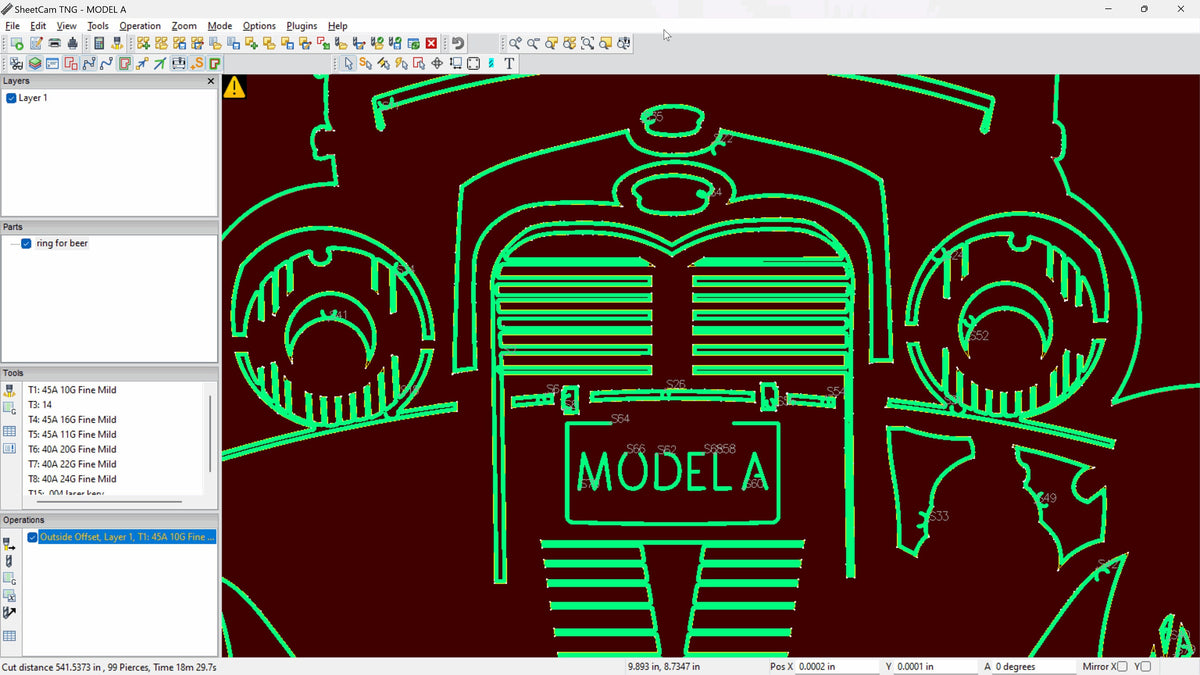
Task: Select the Text 'T' tool icon
Action: pyautogui.click(x=509, y=63)
